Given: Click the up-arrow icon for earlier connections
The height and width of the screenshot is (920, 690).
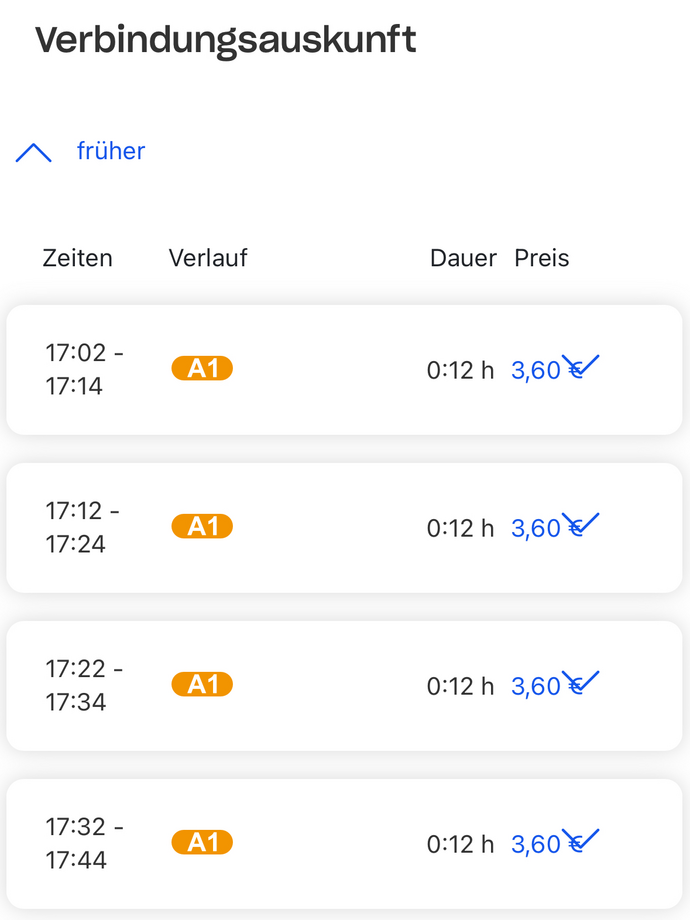Looking at the screenshot, I should [x=34, y=152].
